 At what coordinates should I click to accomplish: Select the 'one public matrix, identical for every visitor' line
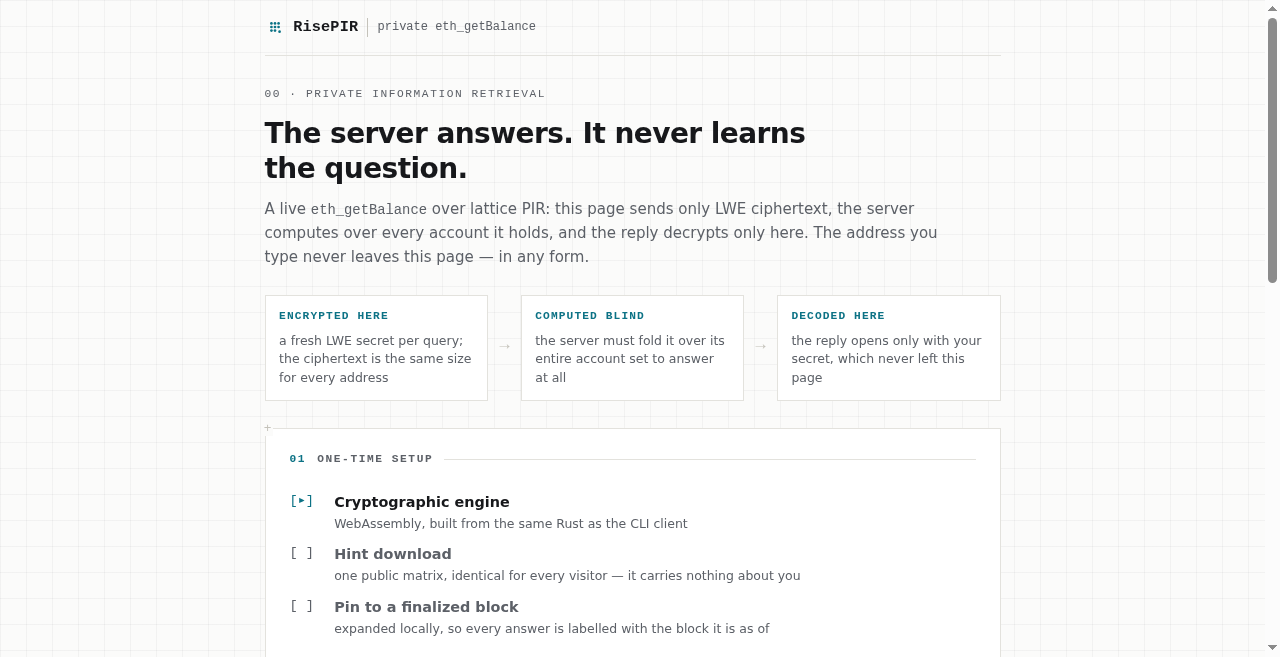pos(567,576)
